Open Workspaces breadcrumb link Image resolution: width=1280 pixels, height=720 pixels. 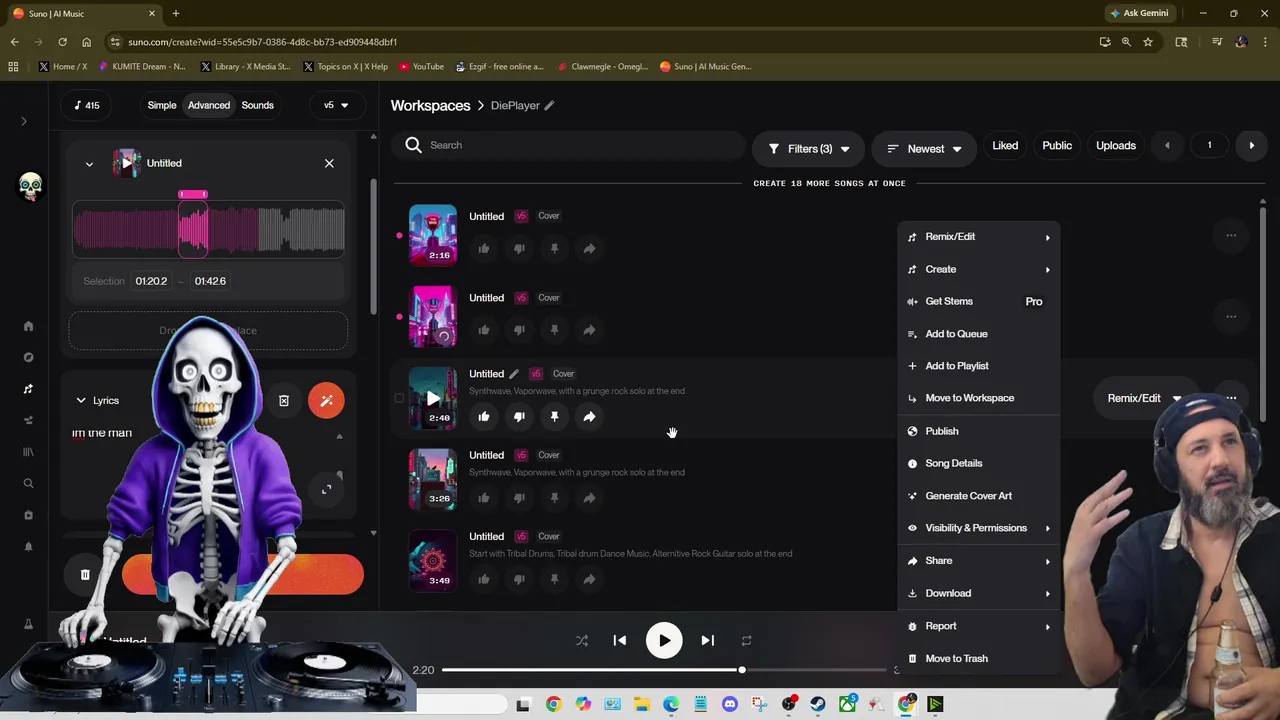click(430, 105)
